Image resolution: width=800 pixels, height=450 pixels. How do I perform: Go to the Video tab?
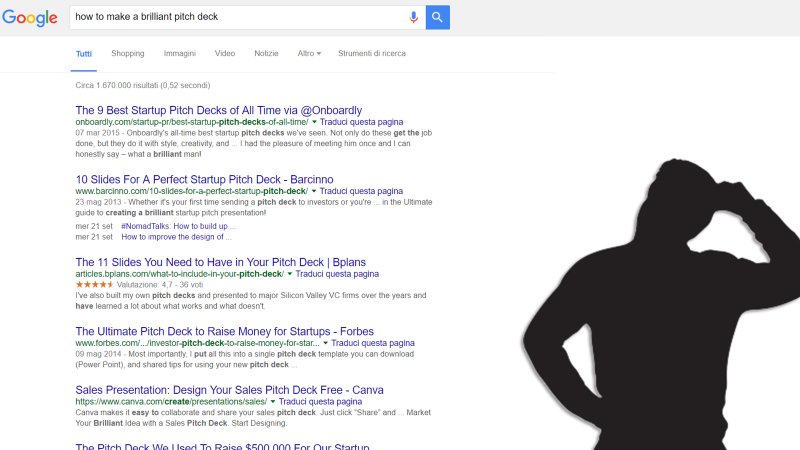coord(225,54)
